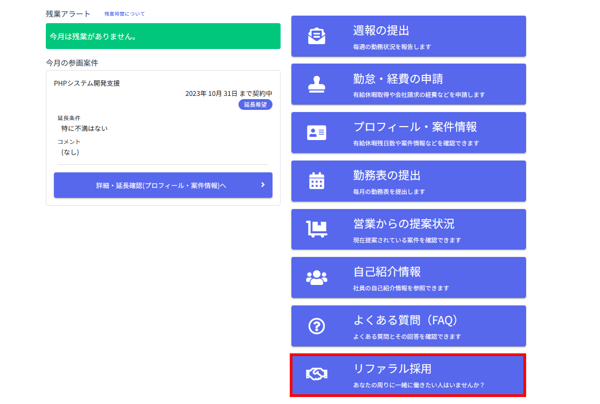This screenshot has width=600, height=404.
Task: Click the calendar icon for 勤務表の提出
Action: click(x=317, y=181)
